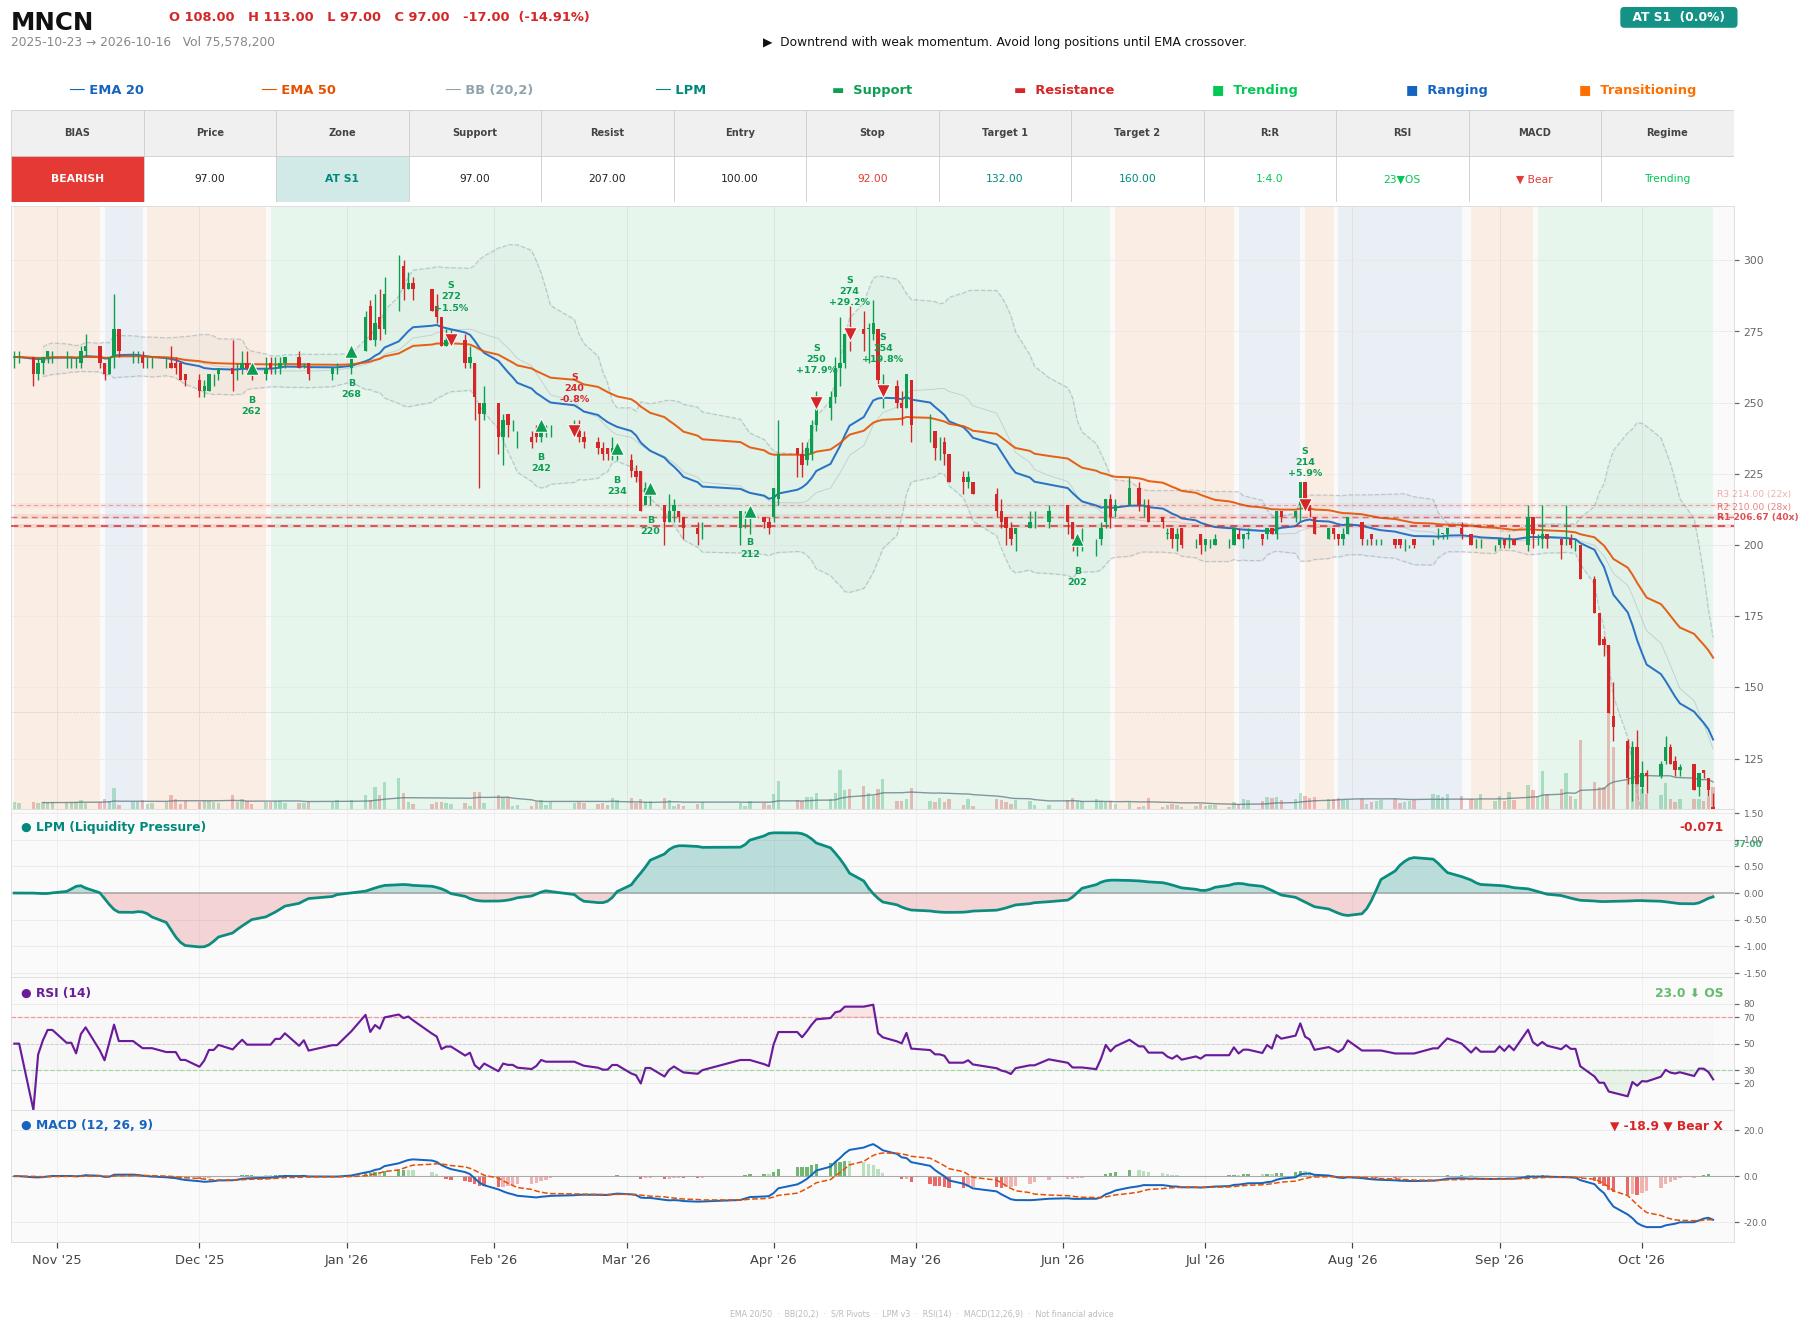Click the -18.9 Bear X MACD reading
The width and height of the screenshot is (1809, 1330).
(x=1666, y=1126)
